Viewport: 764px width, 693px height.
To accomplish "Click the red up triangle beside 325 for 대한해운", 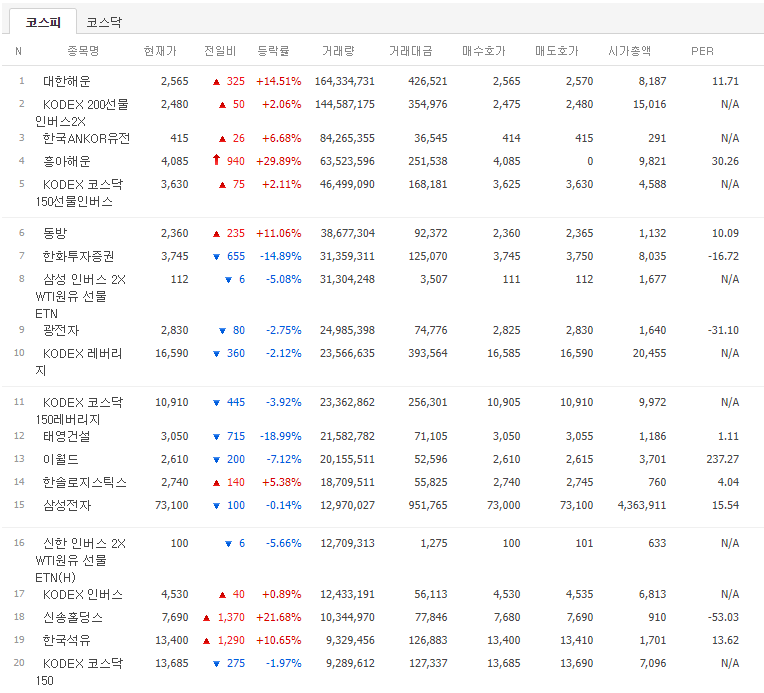I will pos(216,82).
